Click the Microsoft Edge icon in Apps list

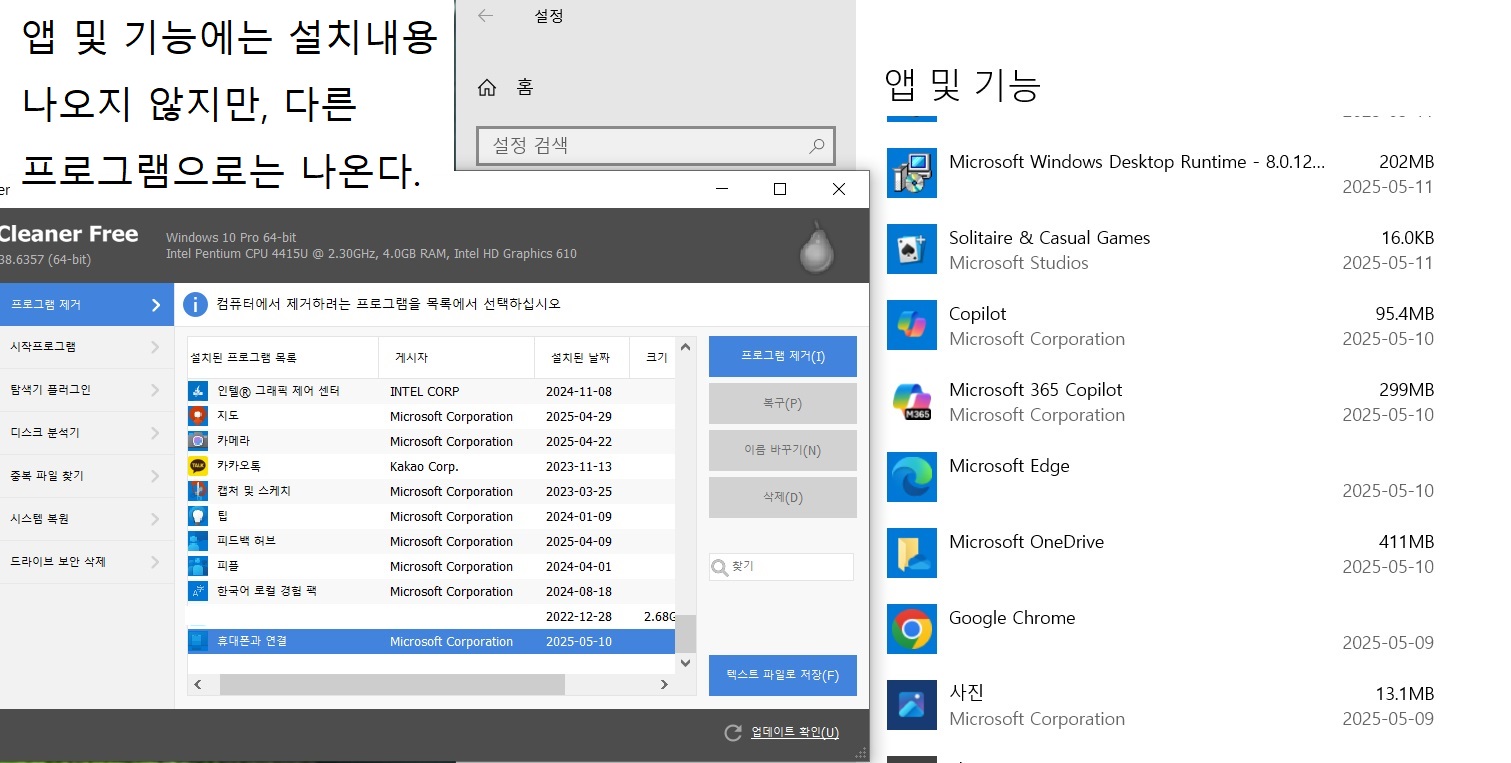tap(912, 477)
